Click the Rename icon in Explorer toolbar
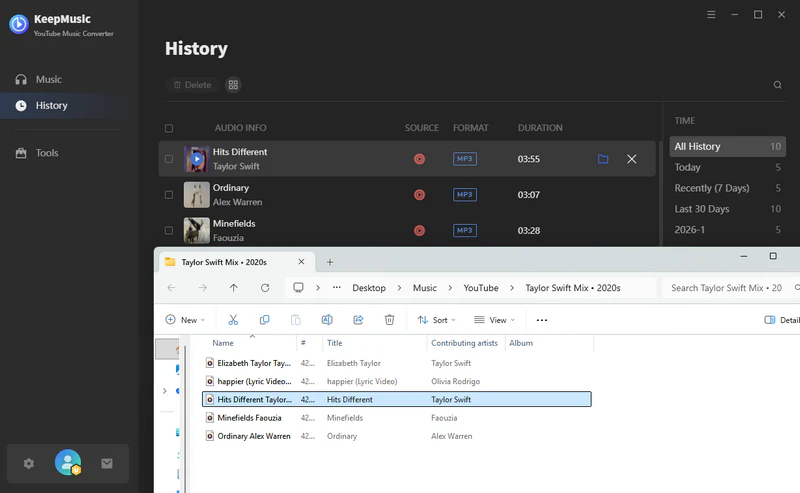The width and height of the screenshot is (800, 493). 327,320
